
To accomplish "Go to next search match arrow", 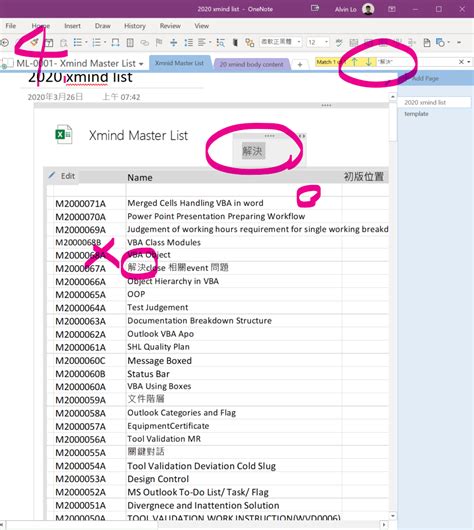I will click(x=369, y=62).
